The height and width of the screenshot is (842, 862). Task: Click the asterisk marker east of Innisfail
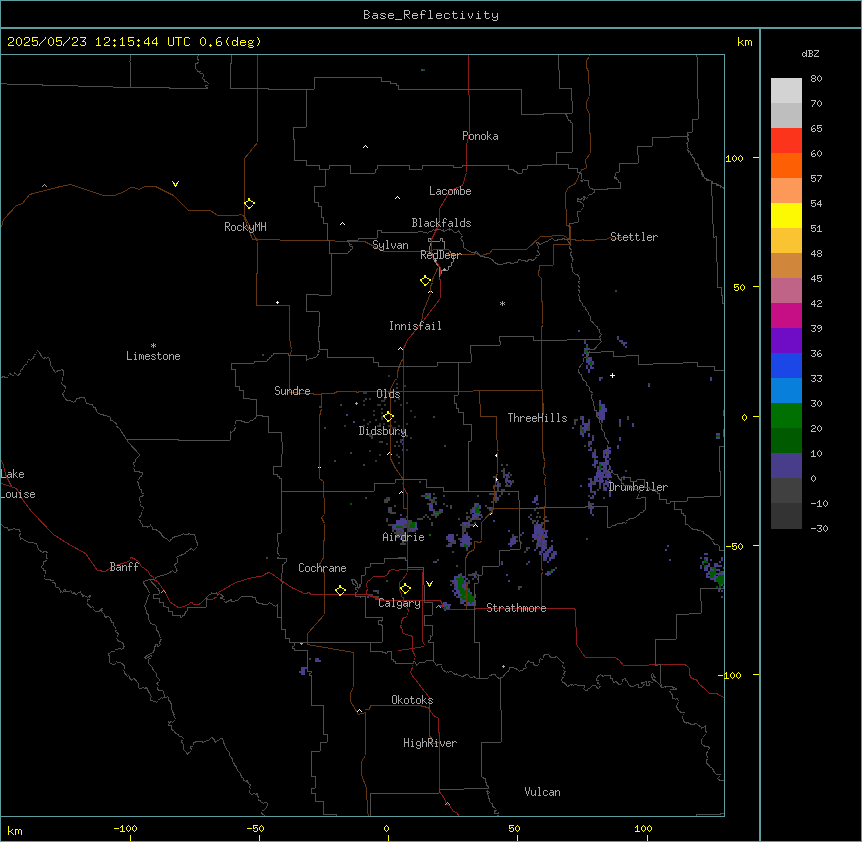pyautogui.click(x=502, y=303)
